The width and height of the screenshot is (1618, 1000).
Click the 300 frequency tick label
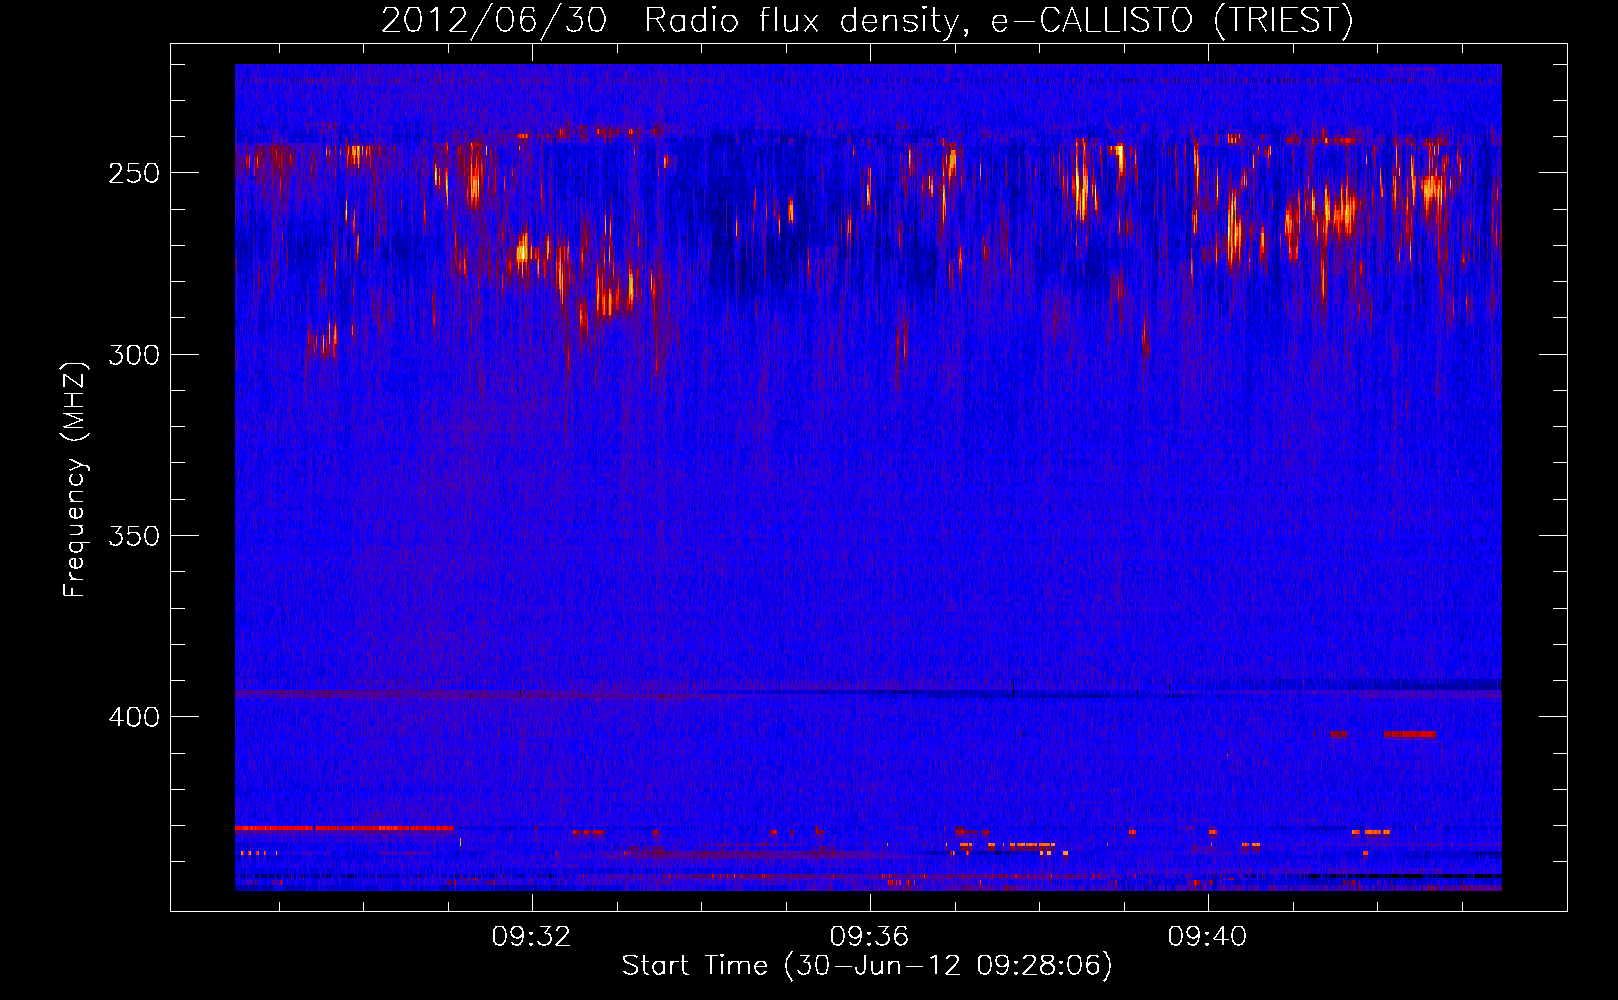[134, 355]
